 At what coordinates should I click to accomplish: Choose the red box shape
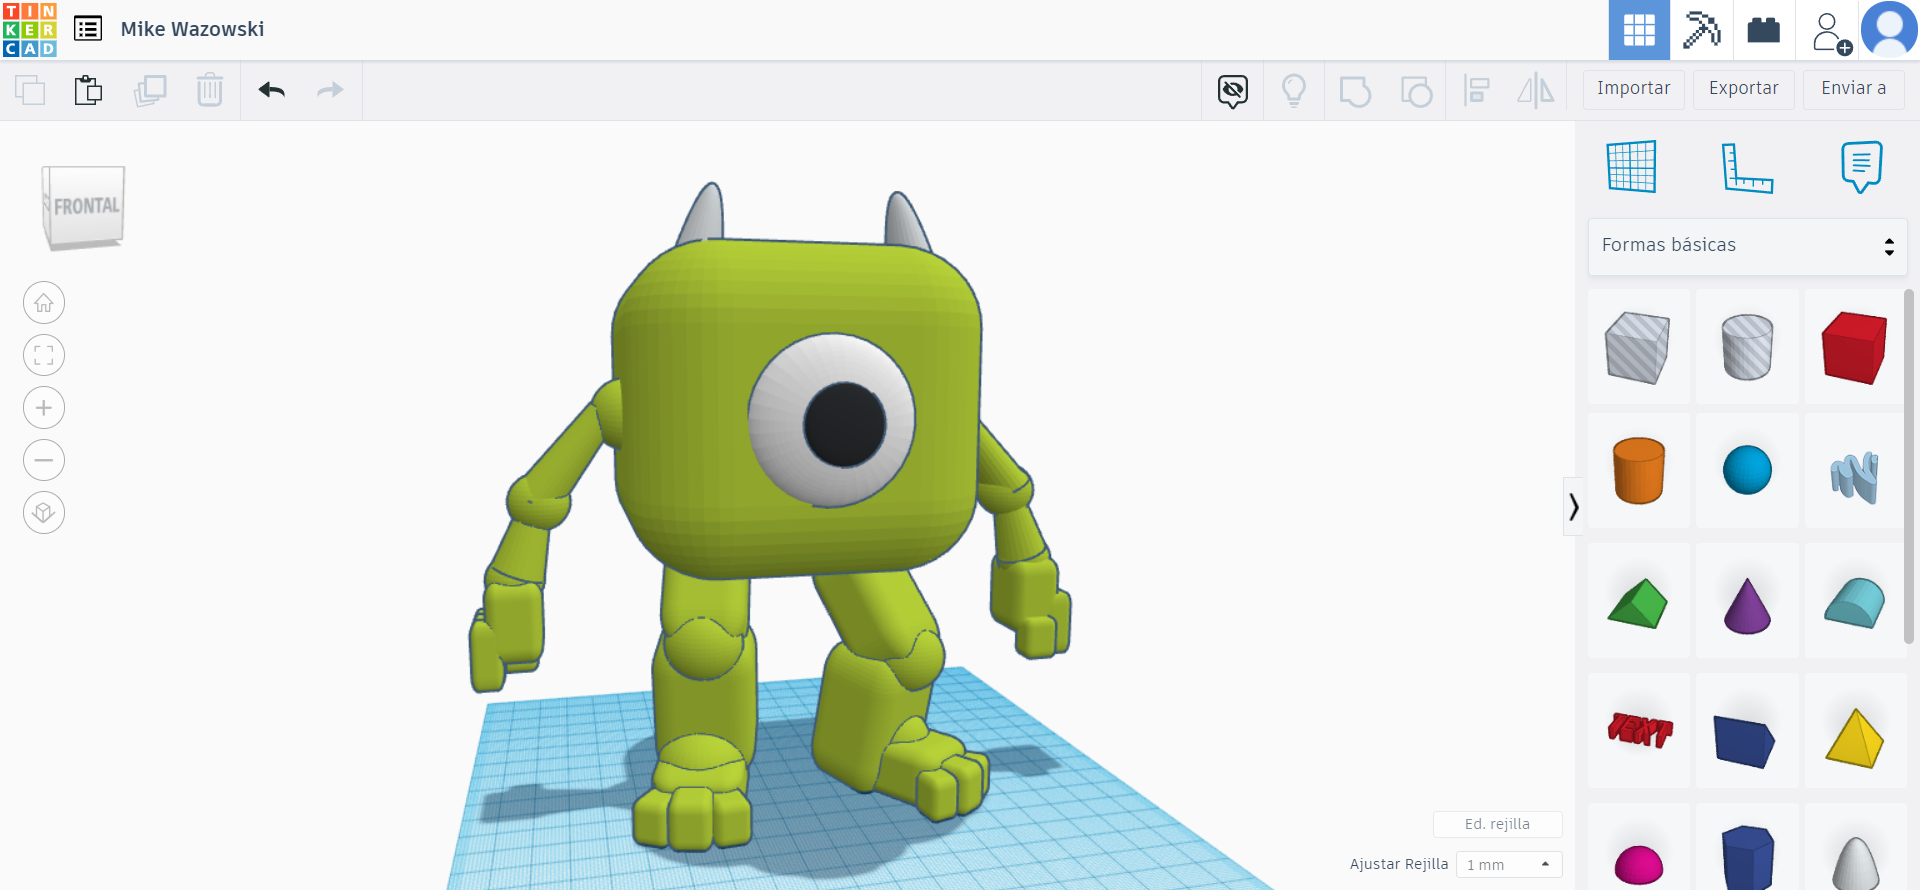tap(1855, 347)
